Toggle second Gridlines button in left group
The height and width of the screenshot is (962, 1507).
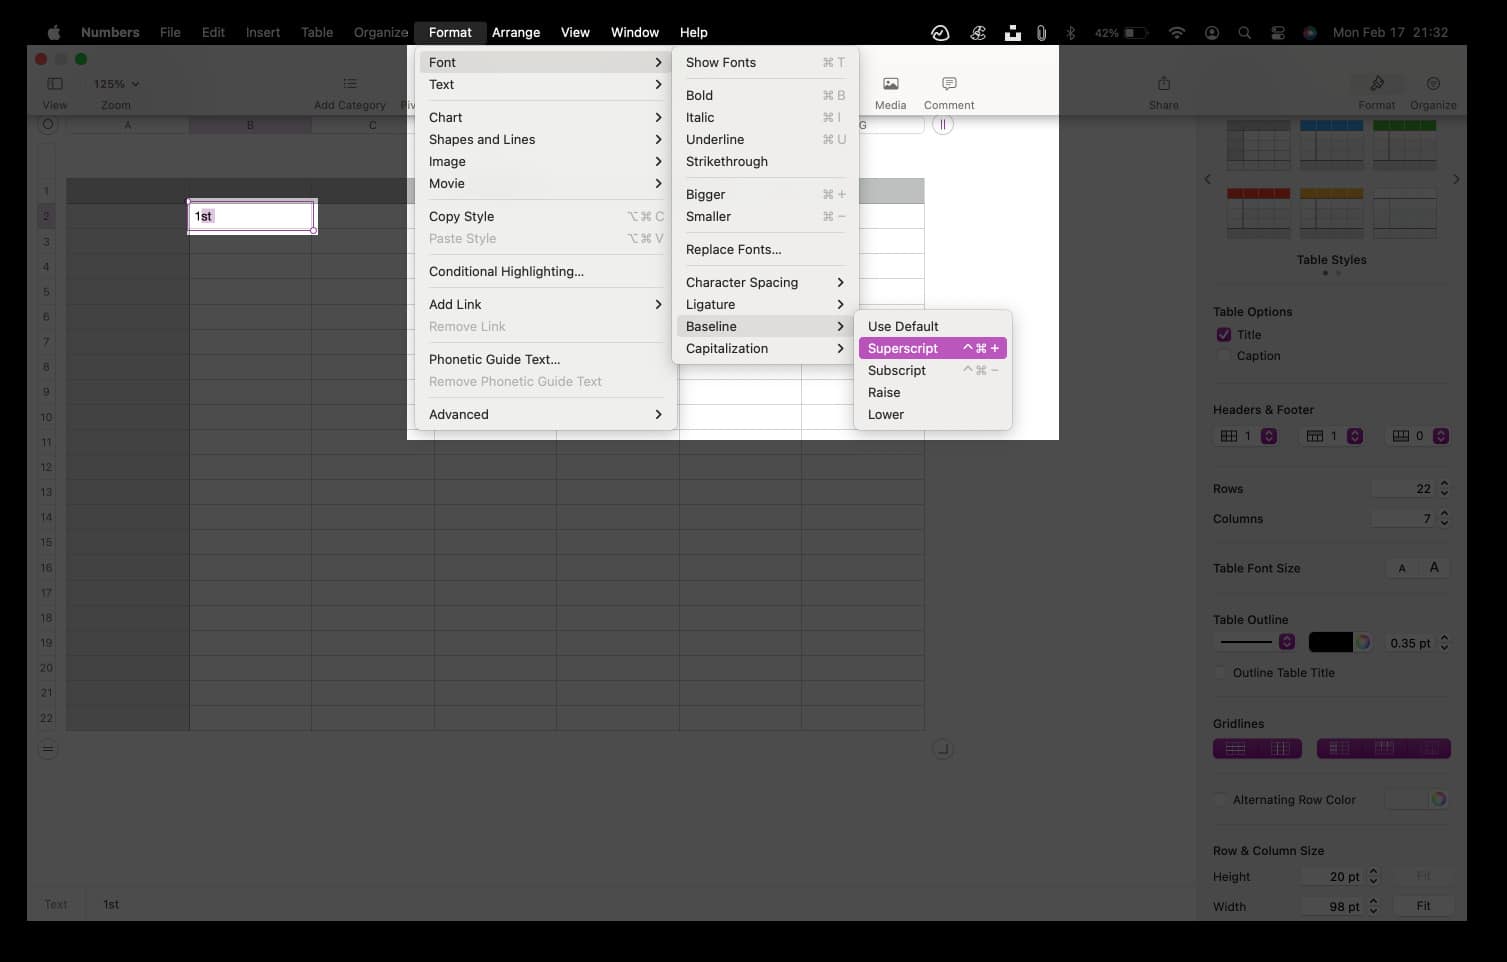click(1280, 748)
